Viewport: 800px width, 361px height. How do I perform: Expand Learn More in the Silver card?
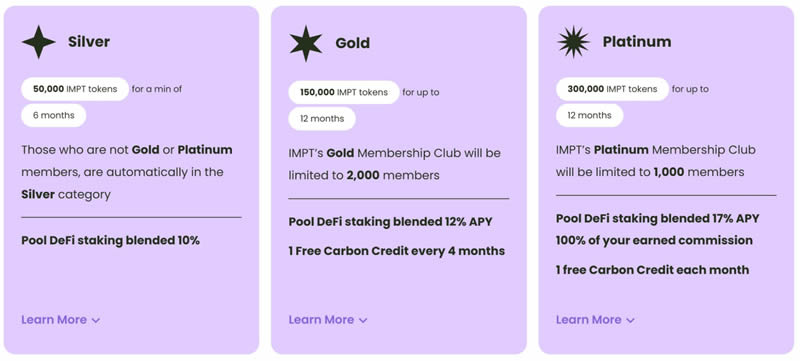tap(61, 320)
